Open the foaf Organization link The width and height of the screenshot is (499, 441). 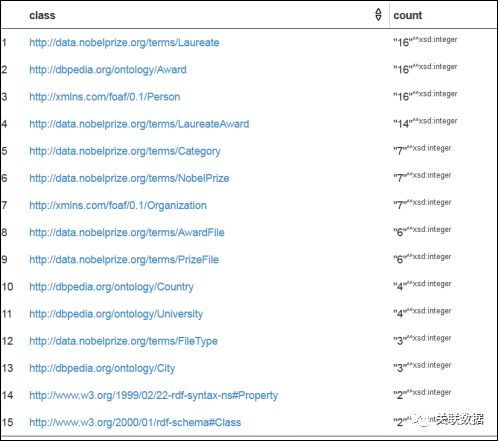pyautogui.click(x=118, y=205)
